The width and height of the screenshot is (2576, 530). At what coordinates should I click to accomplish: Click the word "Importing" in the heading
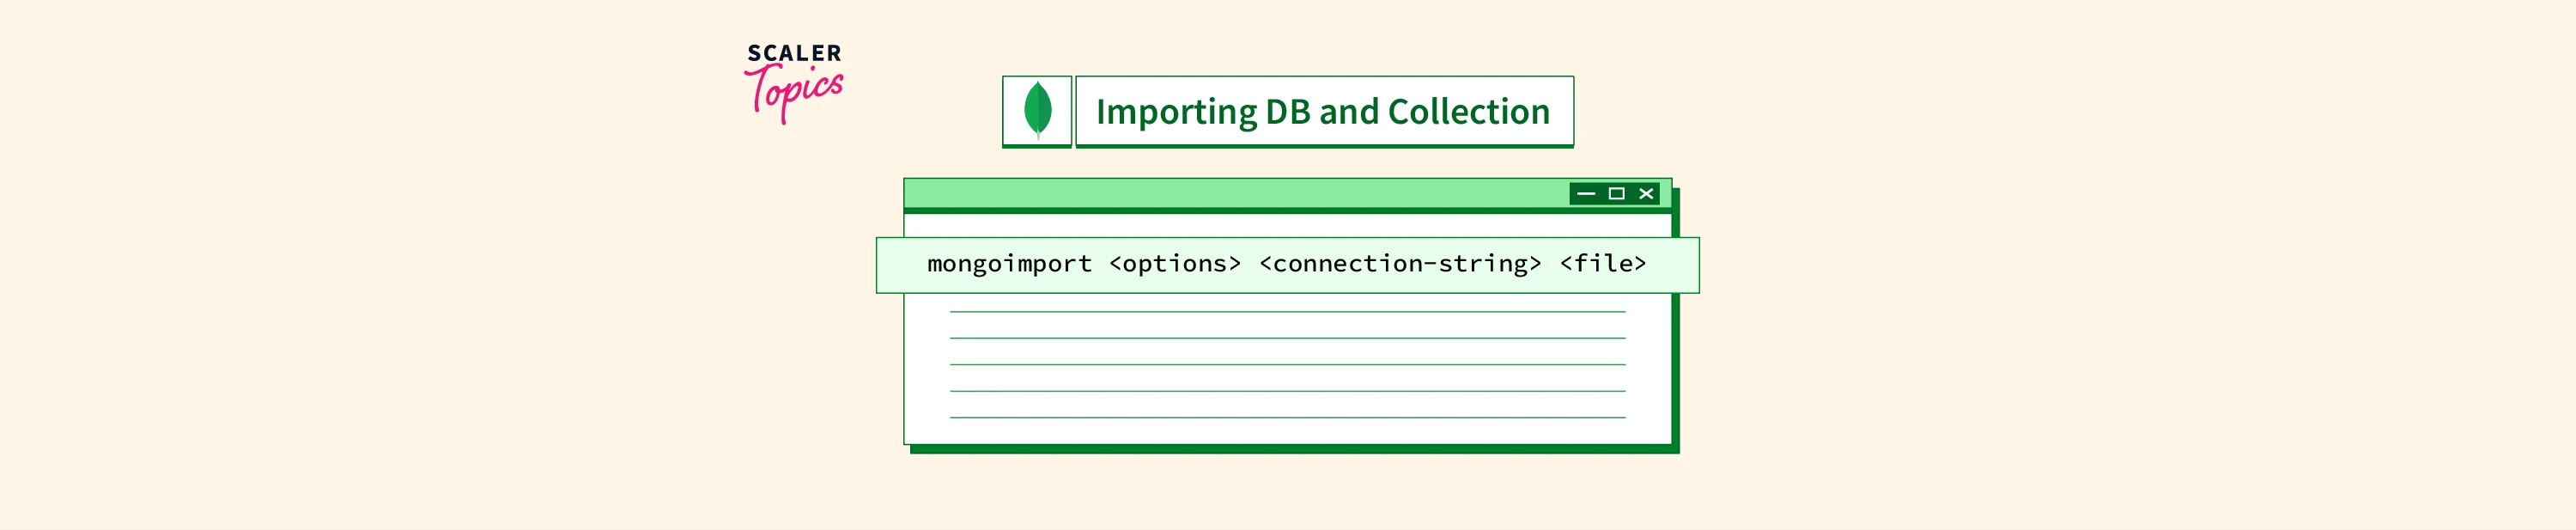1176,112
